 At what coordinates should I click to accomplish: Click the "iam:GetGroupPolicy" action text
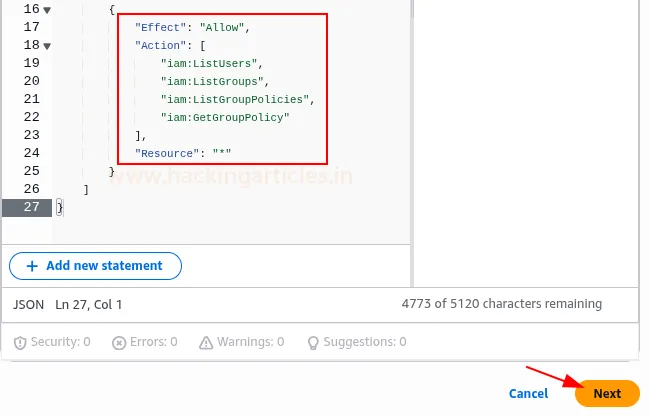pos(224,117)
